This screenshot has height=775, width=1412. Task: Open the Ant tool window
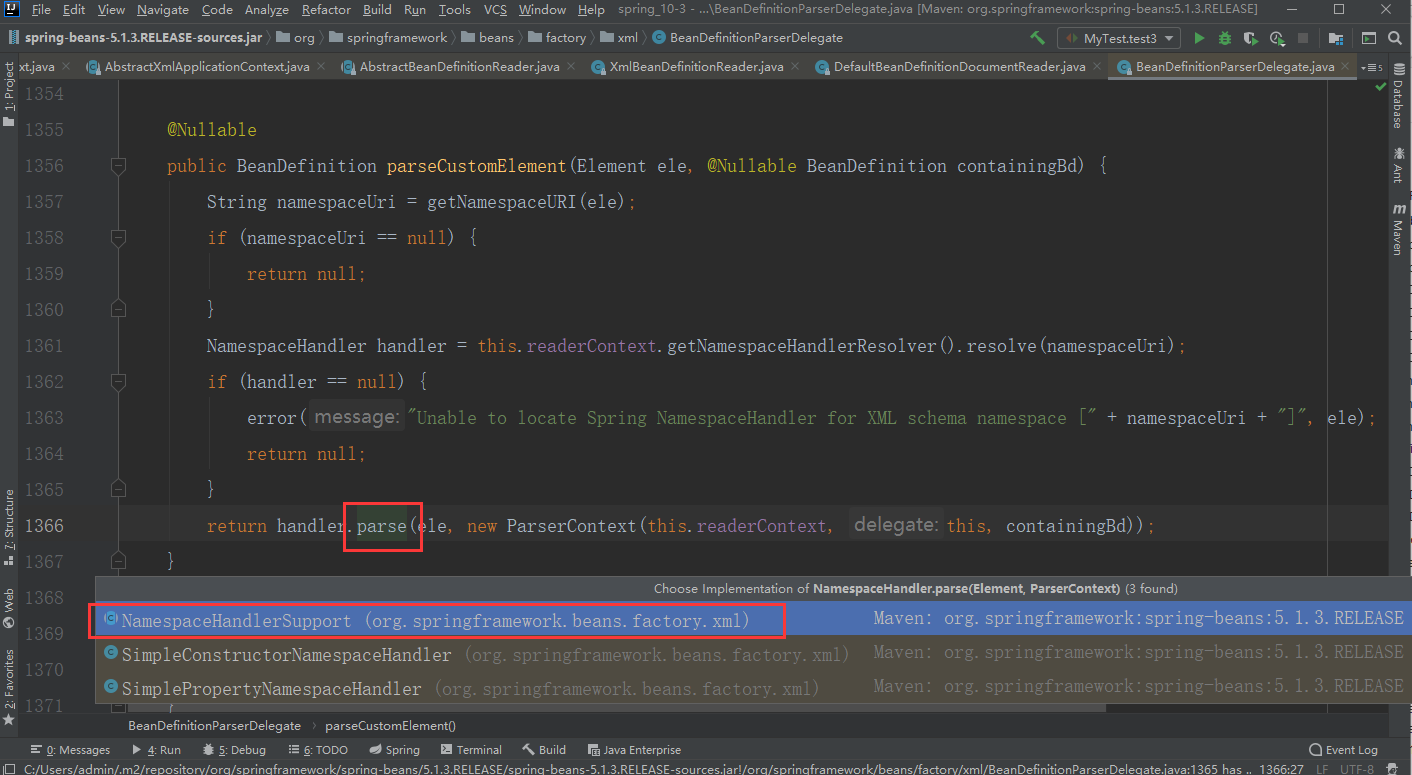tap(1398, 165)
